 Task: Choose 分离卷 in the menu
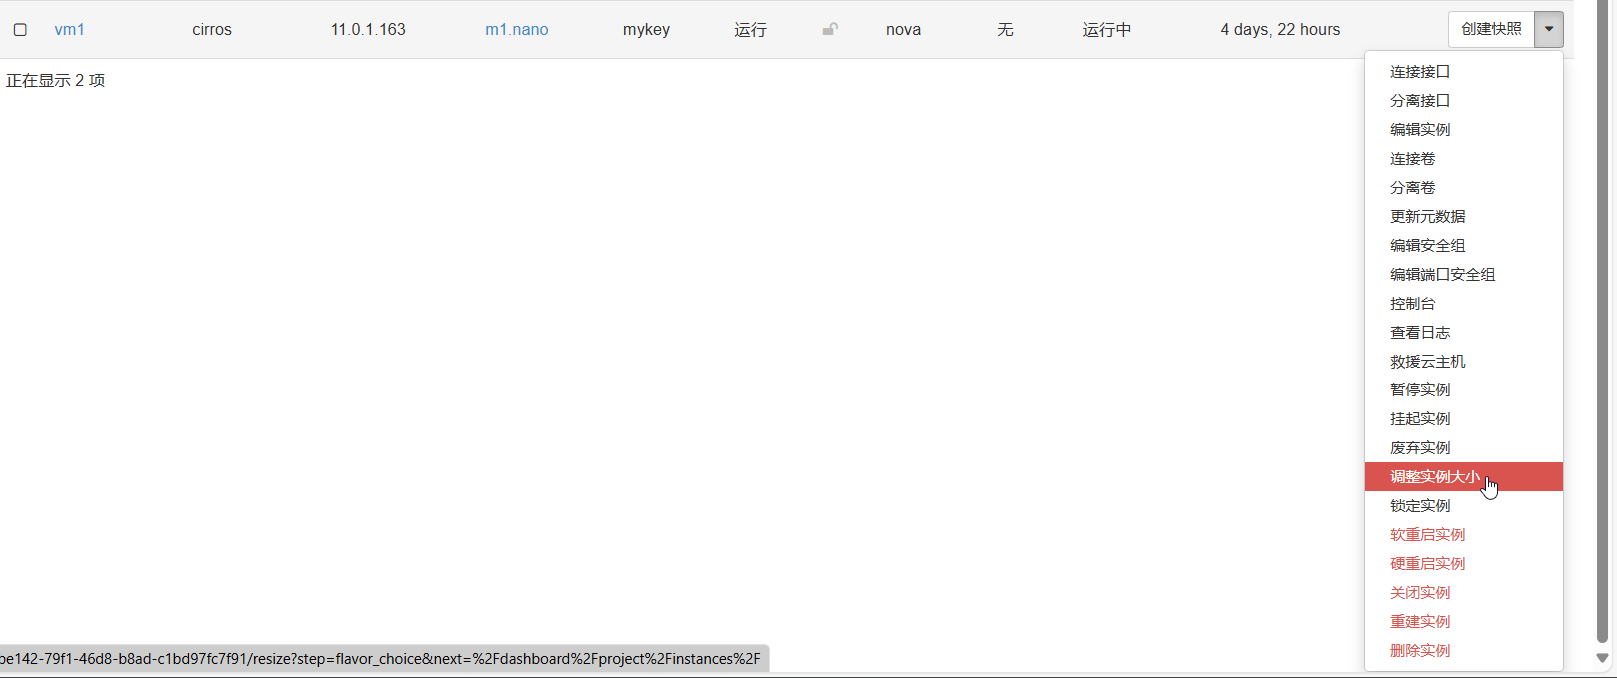click(x=1463, y=188)
